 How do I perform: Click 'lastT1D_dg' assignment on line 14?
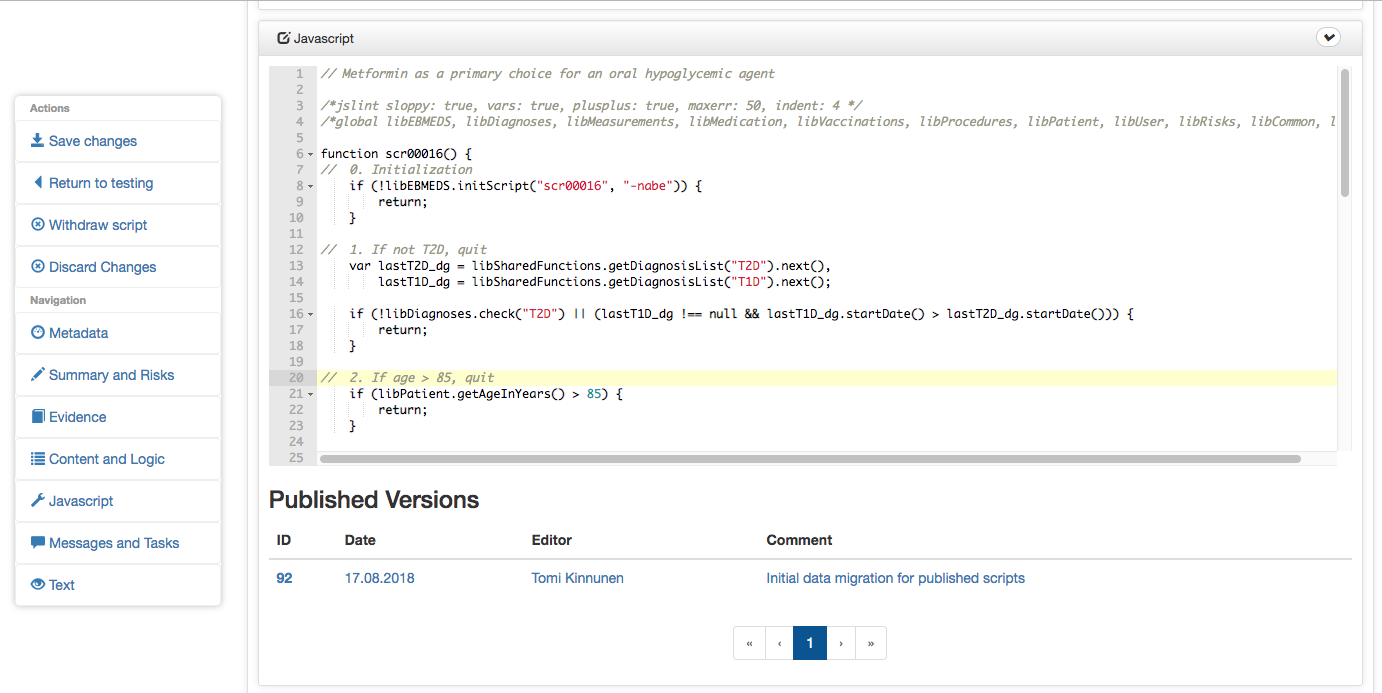tap(607, 282)
